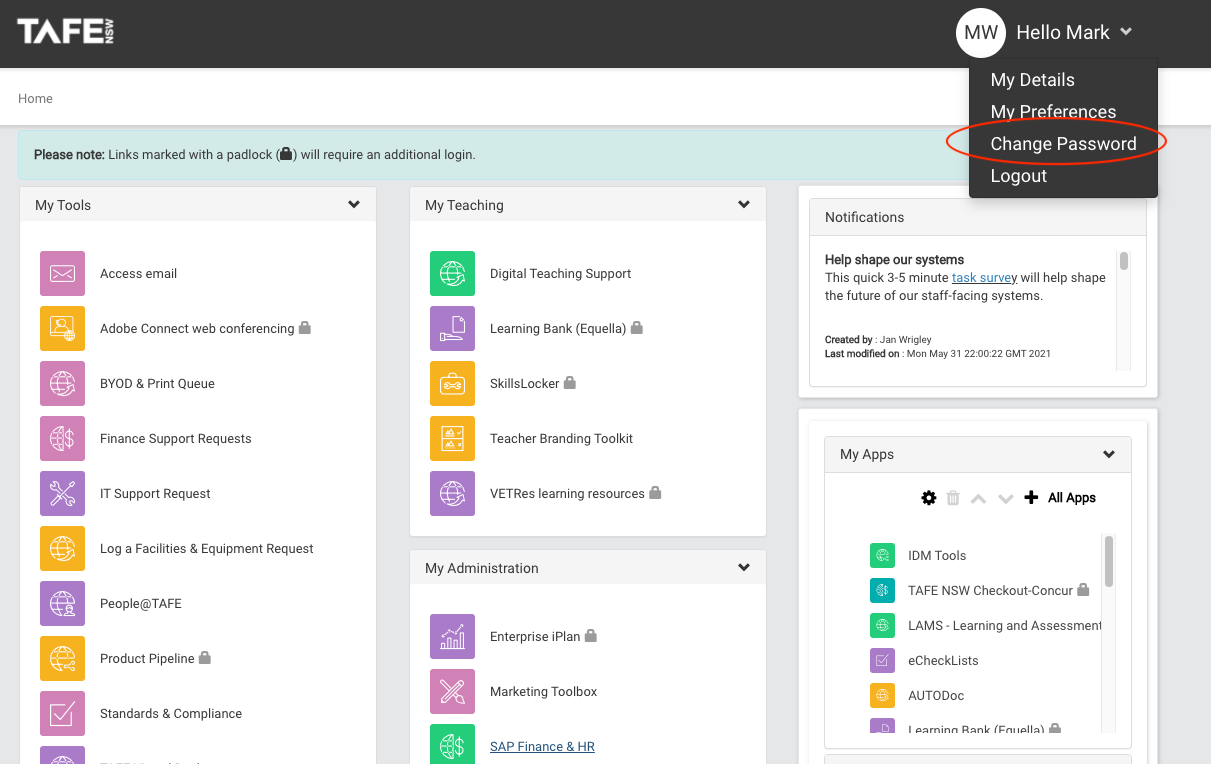Click the Digital Teaching Support globe icon

pyautogui.click(x=452, y=273)
